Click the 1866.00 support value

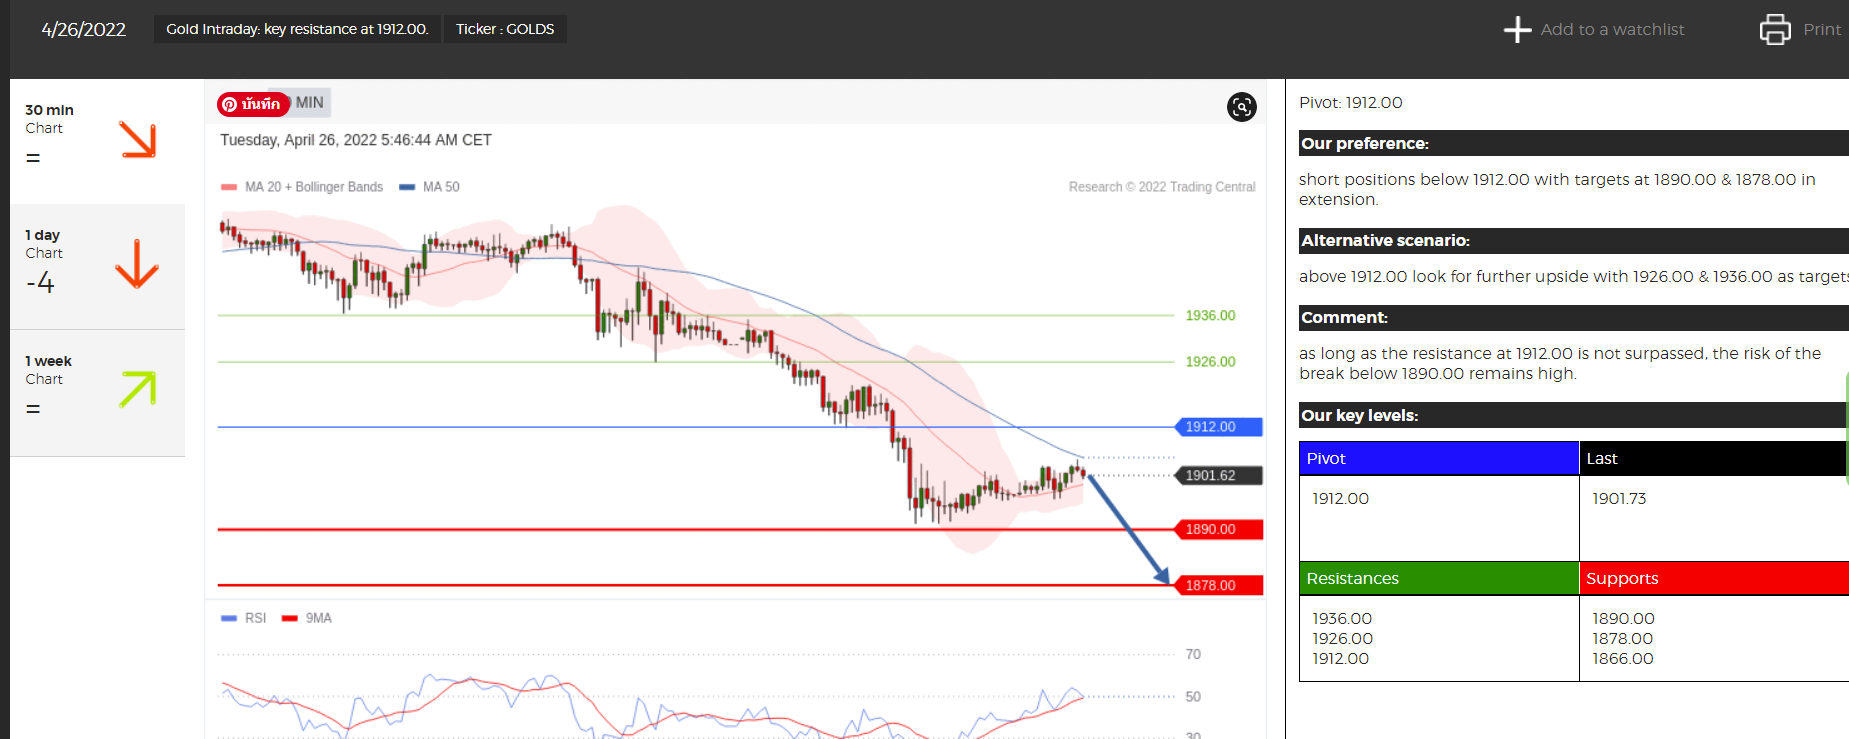coord(1623,658)
